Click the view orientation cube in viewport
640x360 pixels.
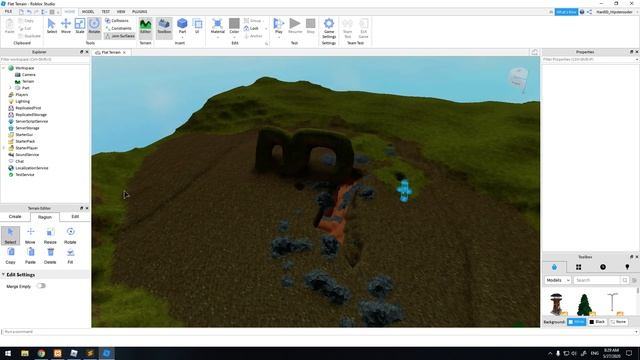tap(519, 78)
